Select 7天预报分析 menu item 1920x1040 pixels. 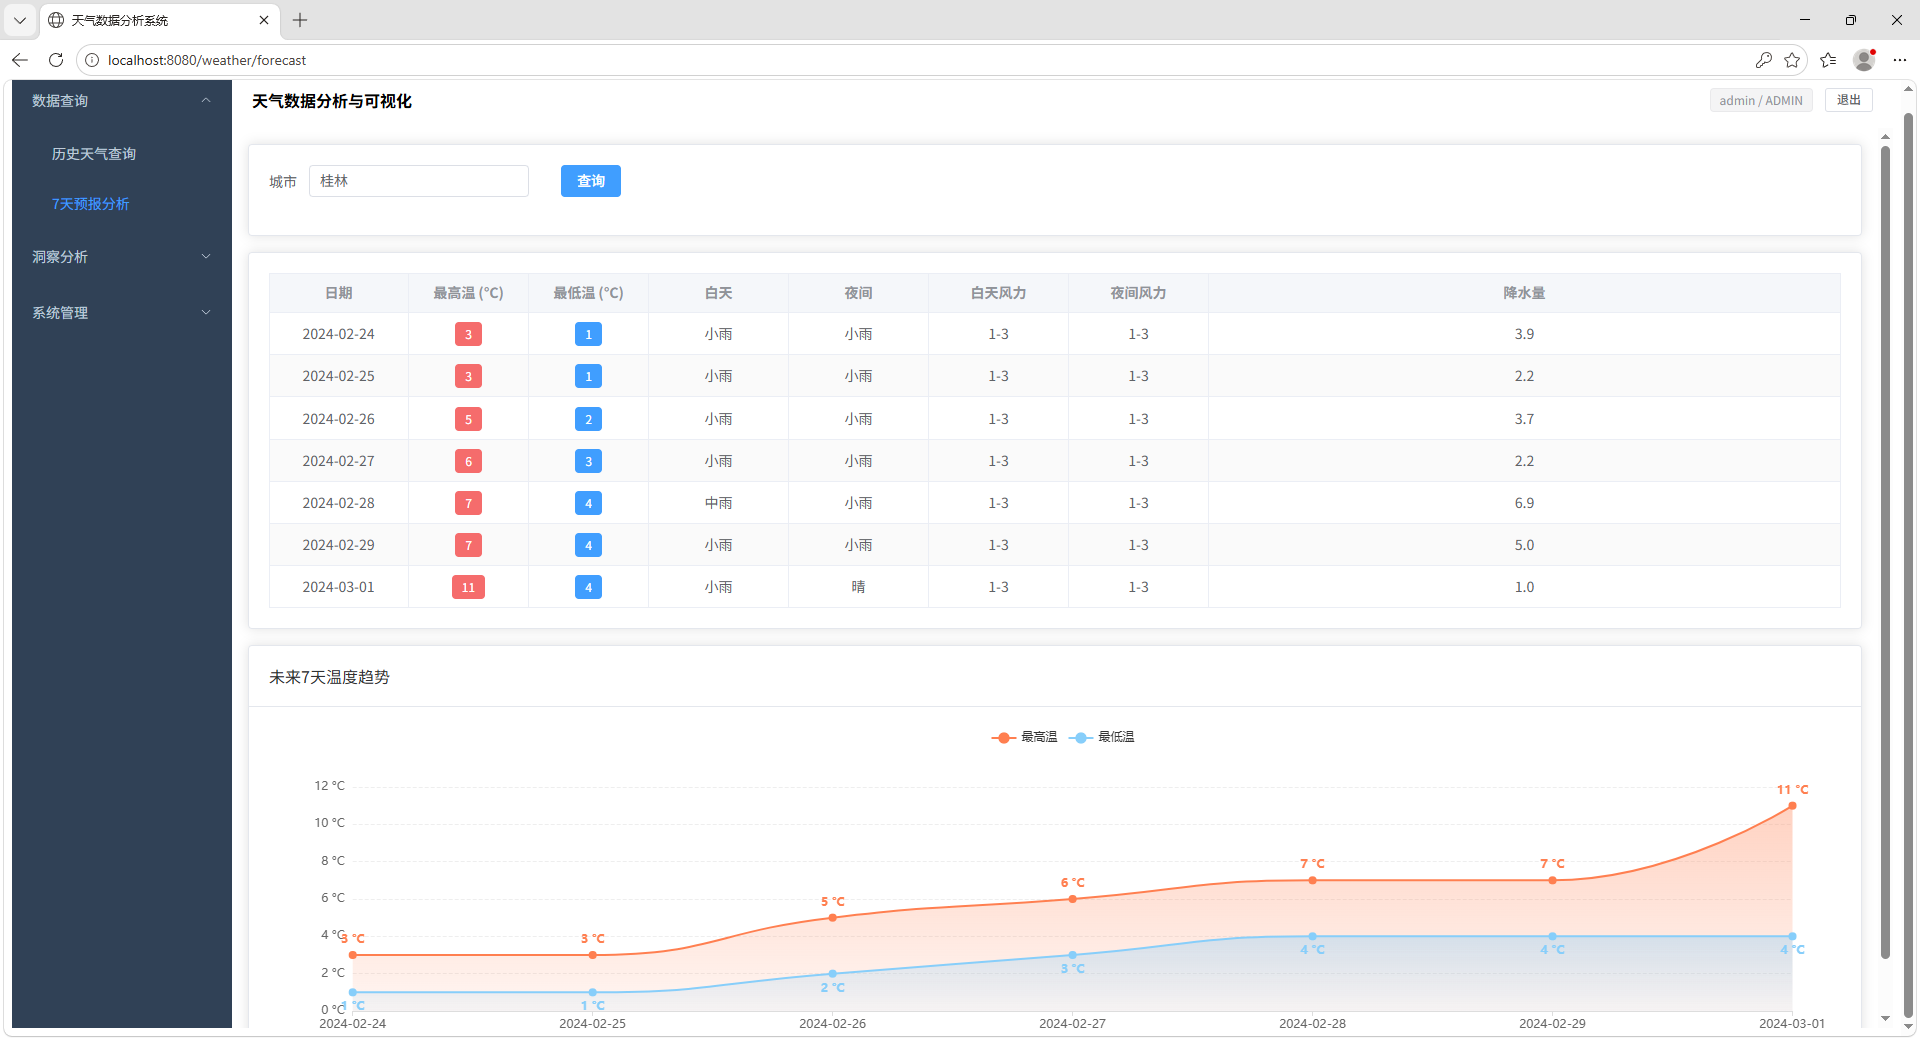point(91,204)
